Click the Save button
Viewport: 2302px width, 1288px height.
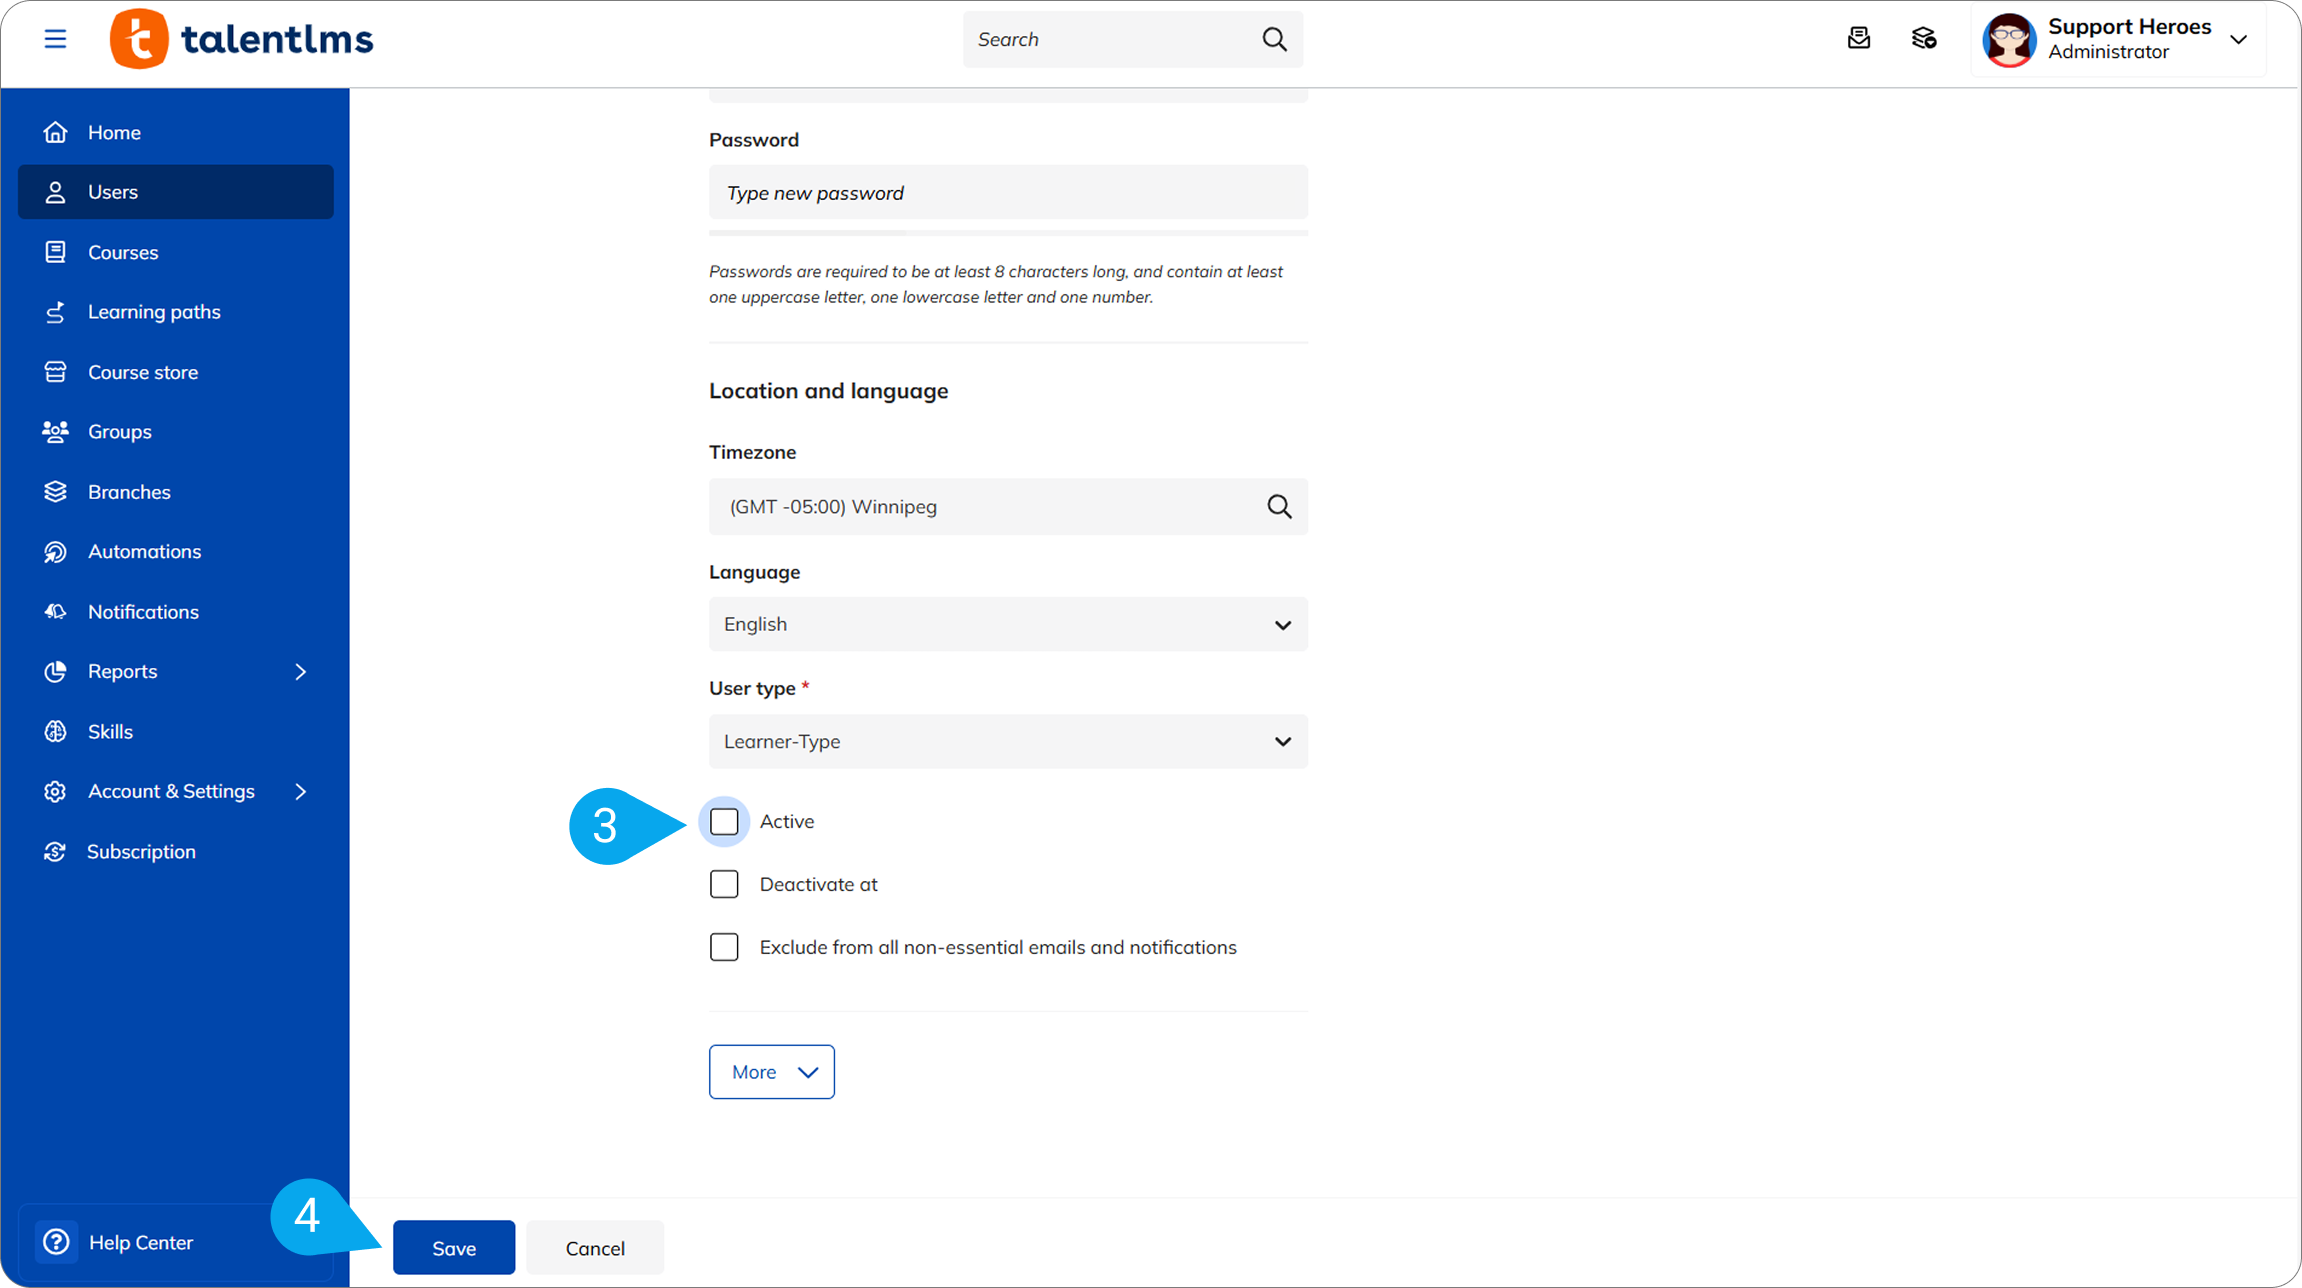[454, 1248]
